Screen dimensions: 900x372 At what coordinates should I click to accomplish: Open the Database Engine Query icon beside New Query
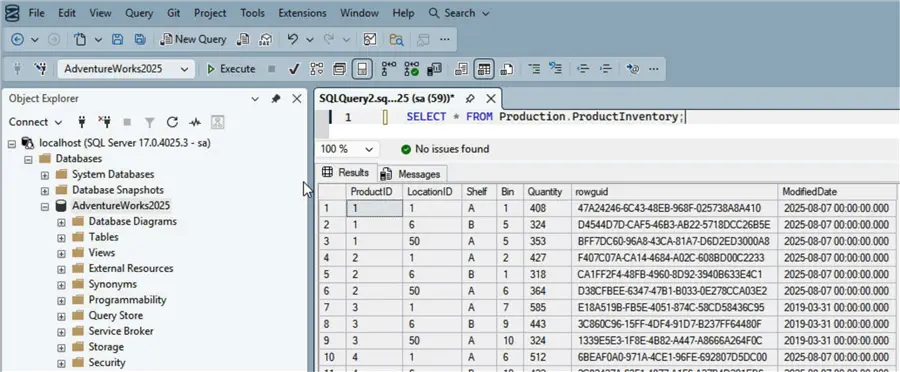(x=243, y=40)
